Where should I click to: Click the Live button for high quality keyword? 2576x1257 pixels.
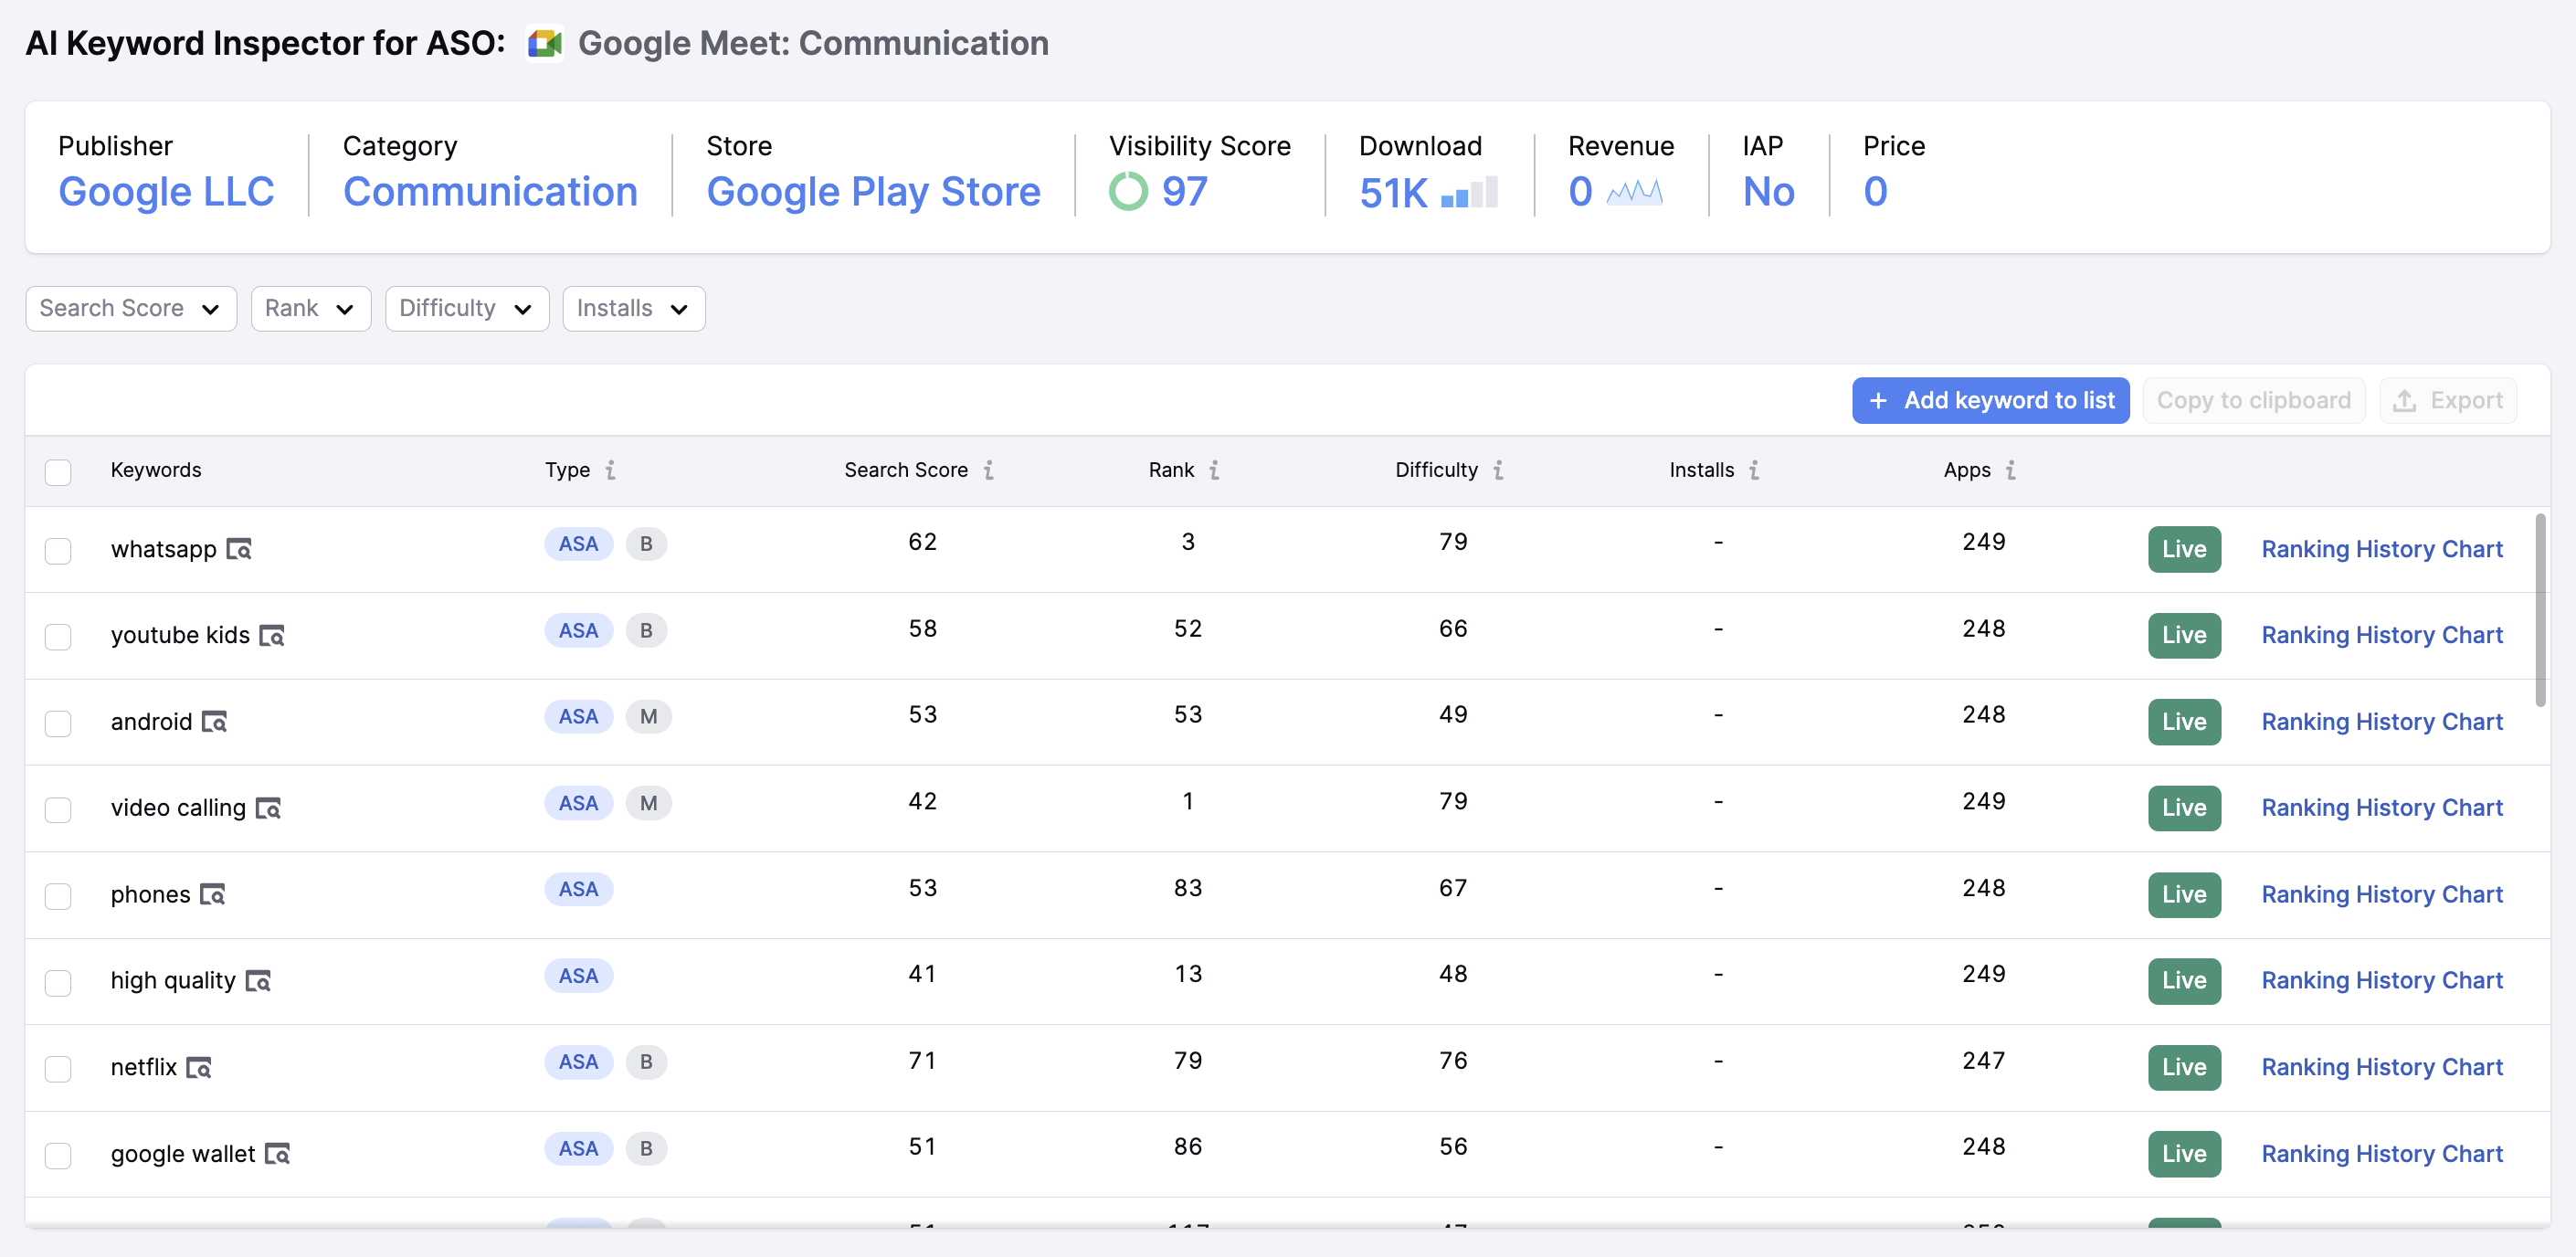(2184, 981)
